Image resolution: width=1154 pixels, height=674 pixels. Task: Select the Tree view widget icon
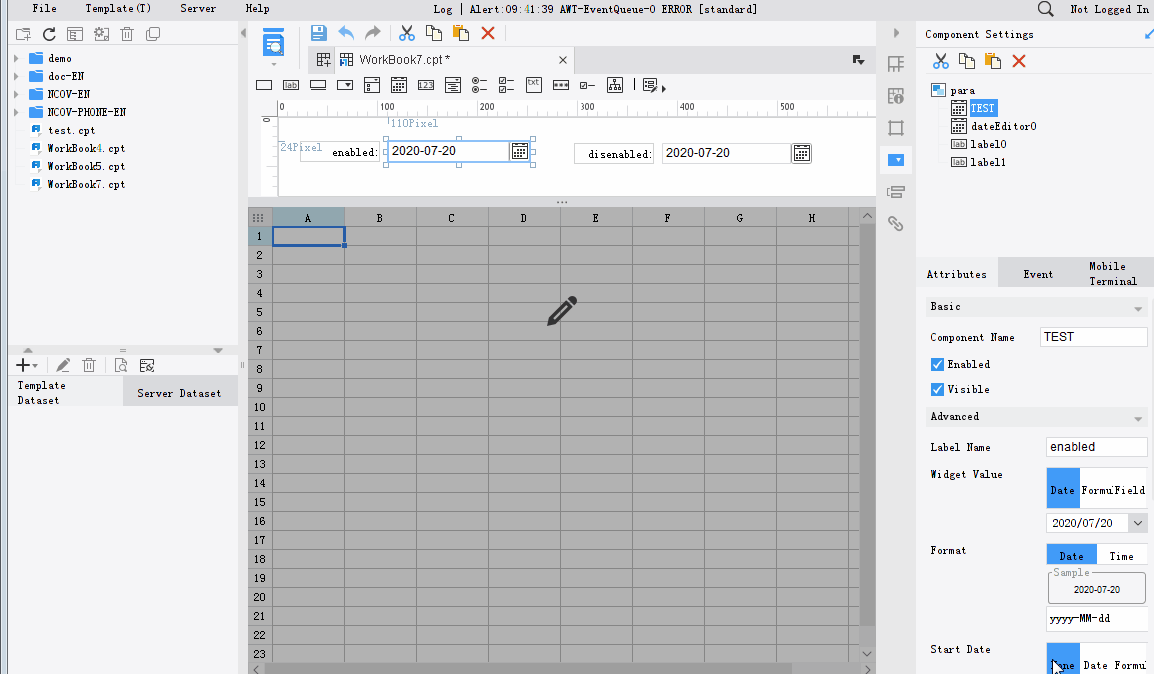pos(615,85)
